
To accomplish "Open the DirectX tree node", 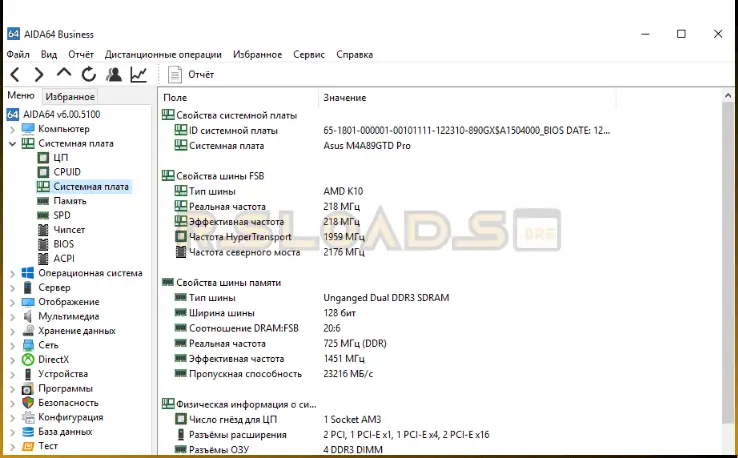I will (53, 359).
